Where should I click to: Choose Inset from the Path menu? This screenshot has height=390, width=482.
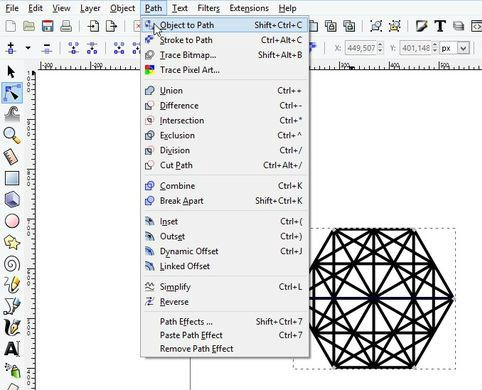pyautogui.click(x=225, y=222)
